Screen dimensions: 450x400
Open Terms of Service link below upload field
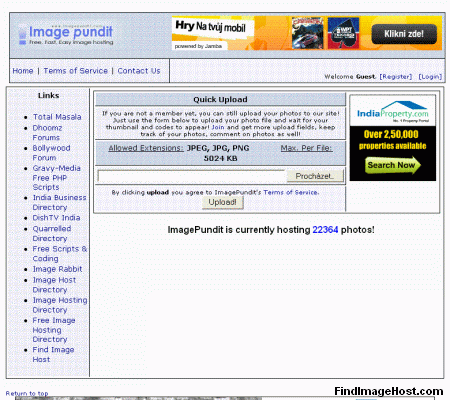pyautogui.click(x=291, y=192)
